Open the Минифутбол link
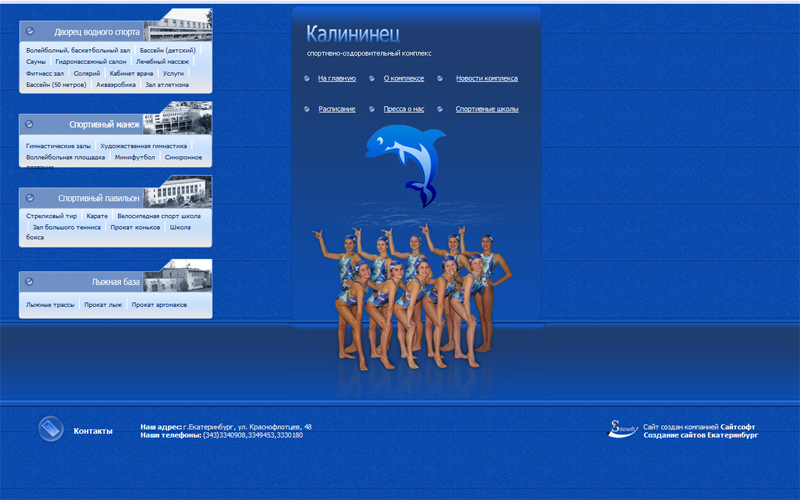The height and width of the screenshot is (500, 800). [x=135, y=157]
